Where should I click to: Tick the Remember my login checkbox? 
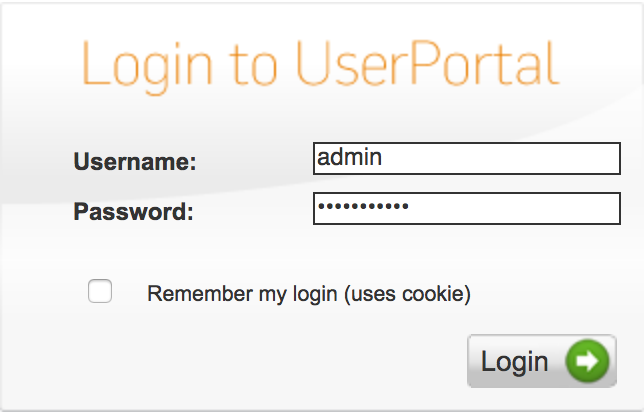point(100,292)
